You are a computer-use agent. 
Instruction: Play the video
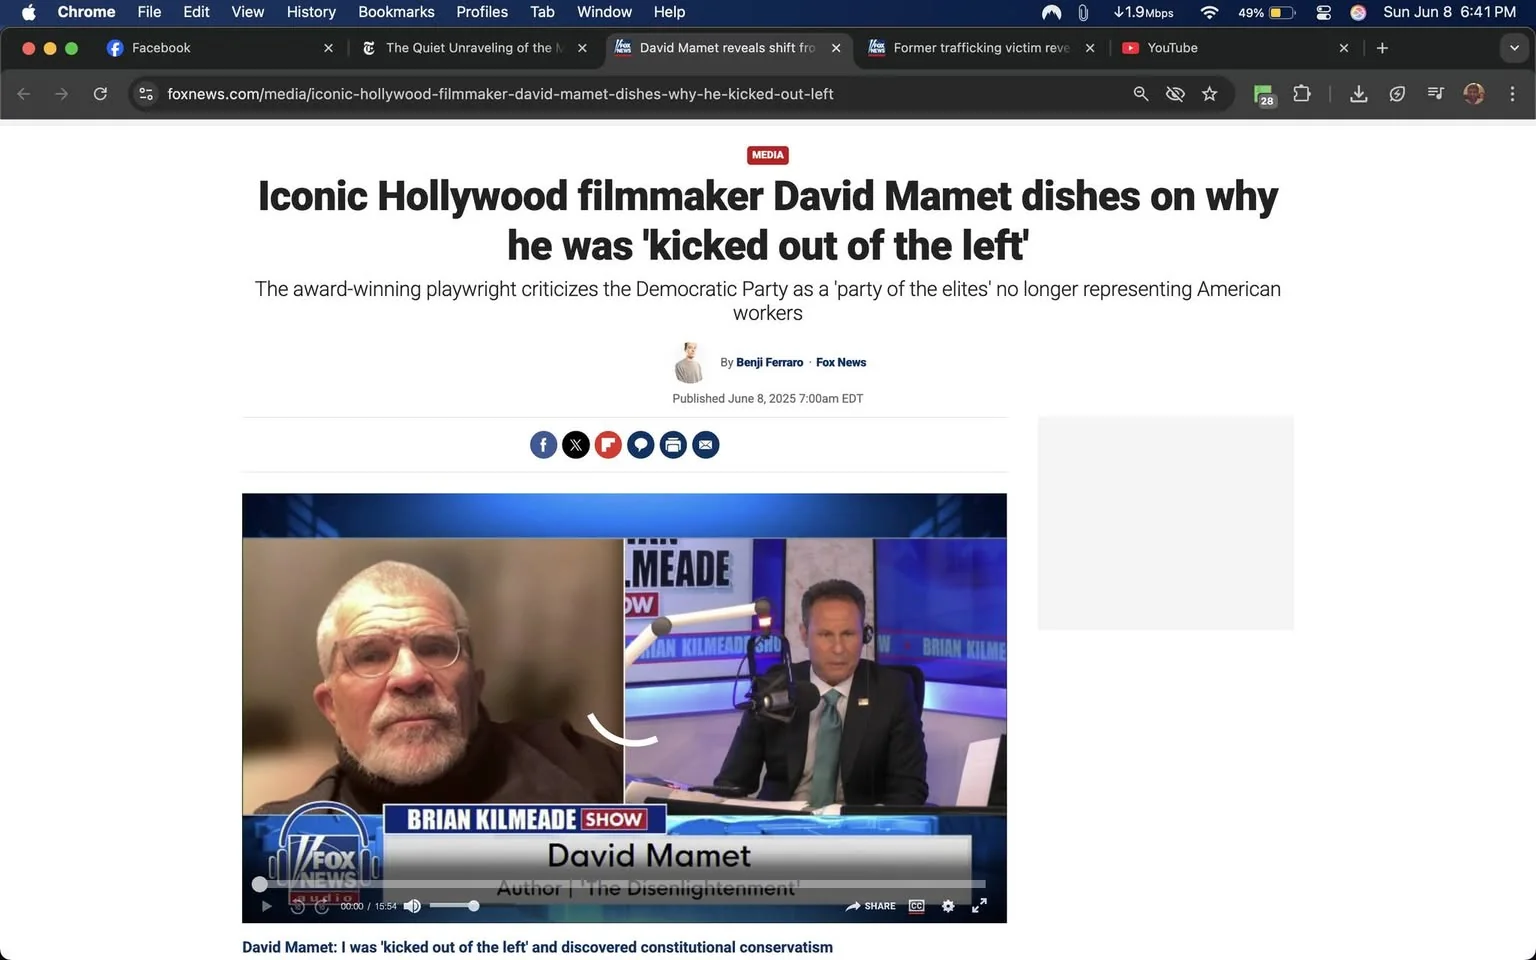tap(266, 906)
